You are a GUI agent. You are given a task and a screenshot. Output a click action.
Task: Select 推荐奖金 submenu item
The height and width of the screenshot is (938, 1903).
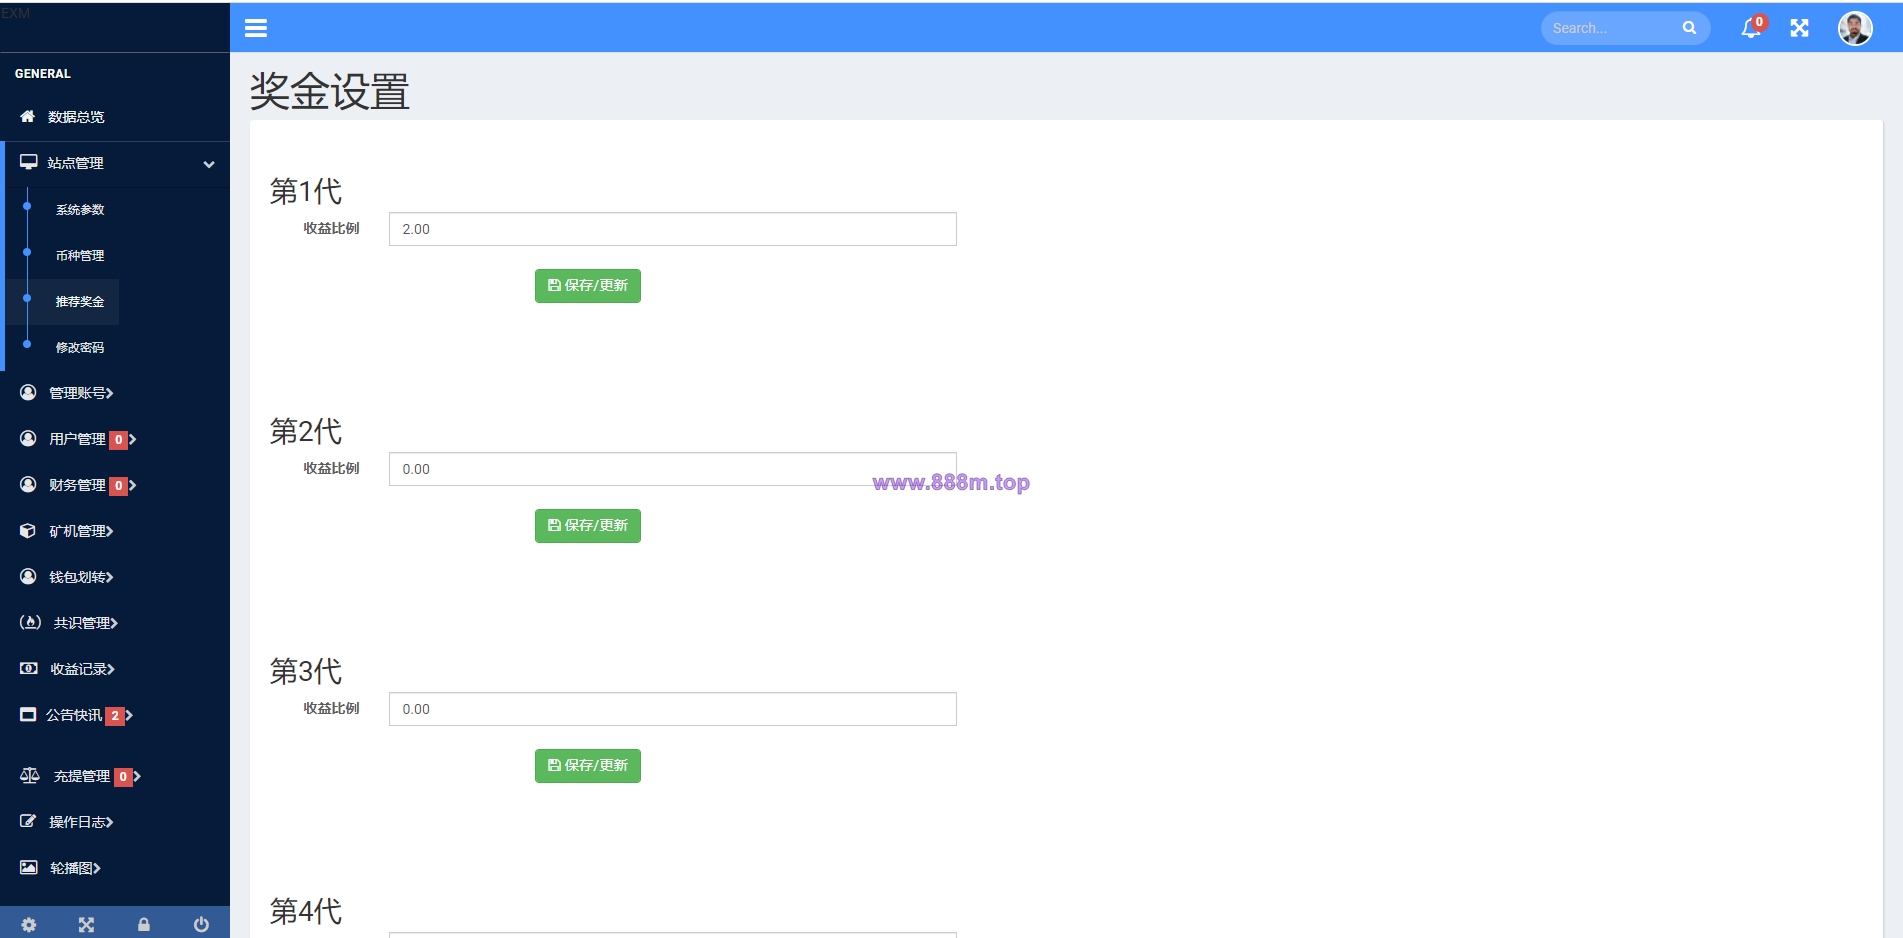tap(80, 302)
